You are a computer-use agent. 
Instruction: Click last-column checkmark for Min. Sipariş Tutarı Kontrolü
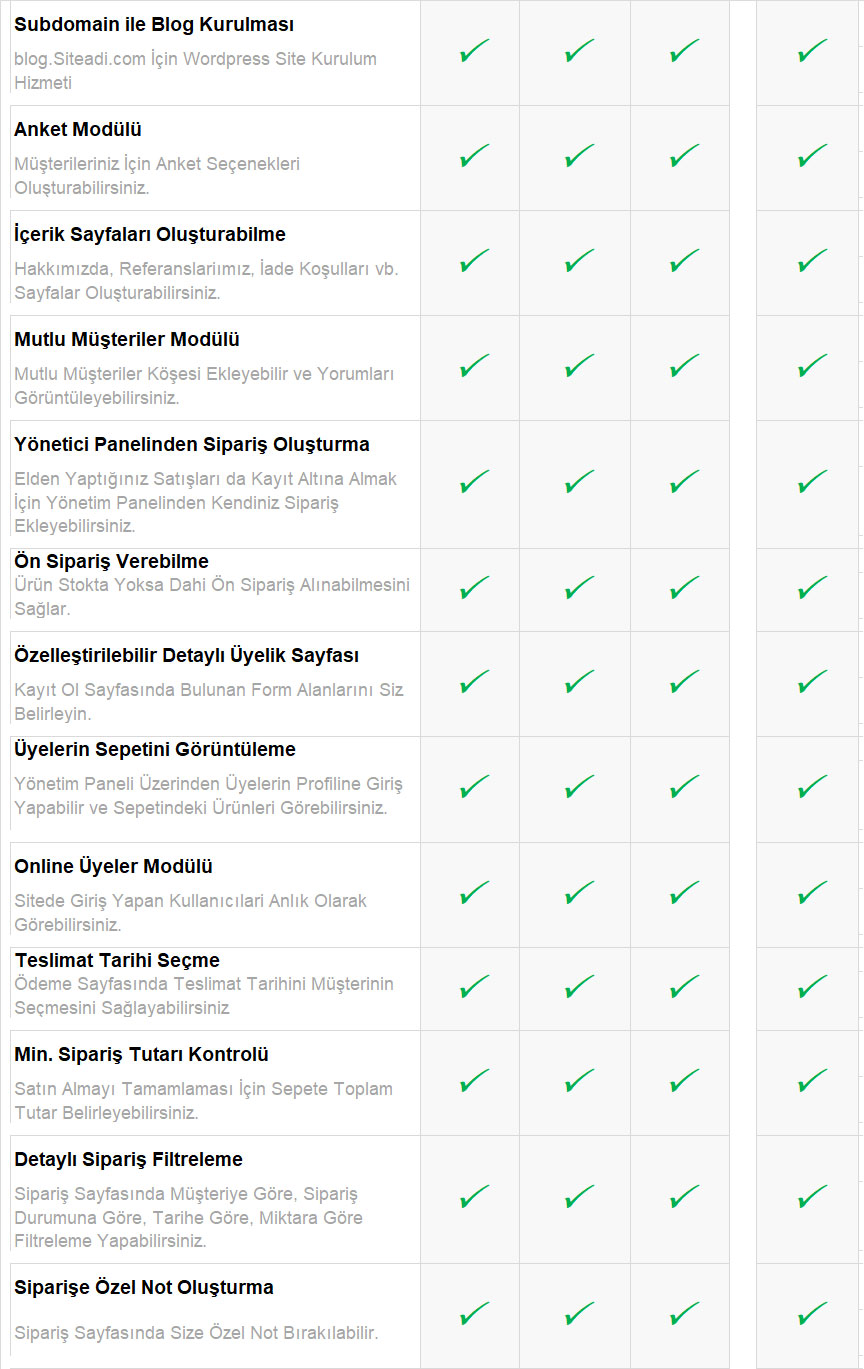(x=813, y=1082)
